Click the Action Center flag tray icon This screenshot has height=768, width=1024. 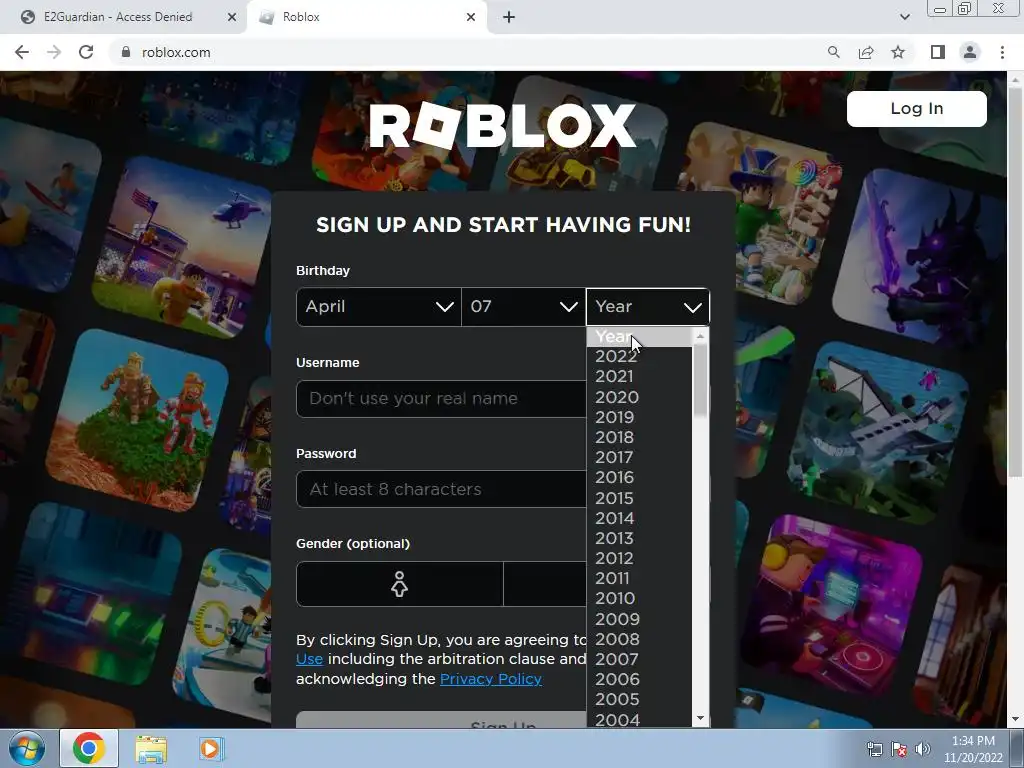(899, 749)
